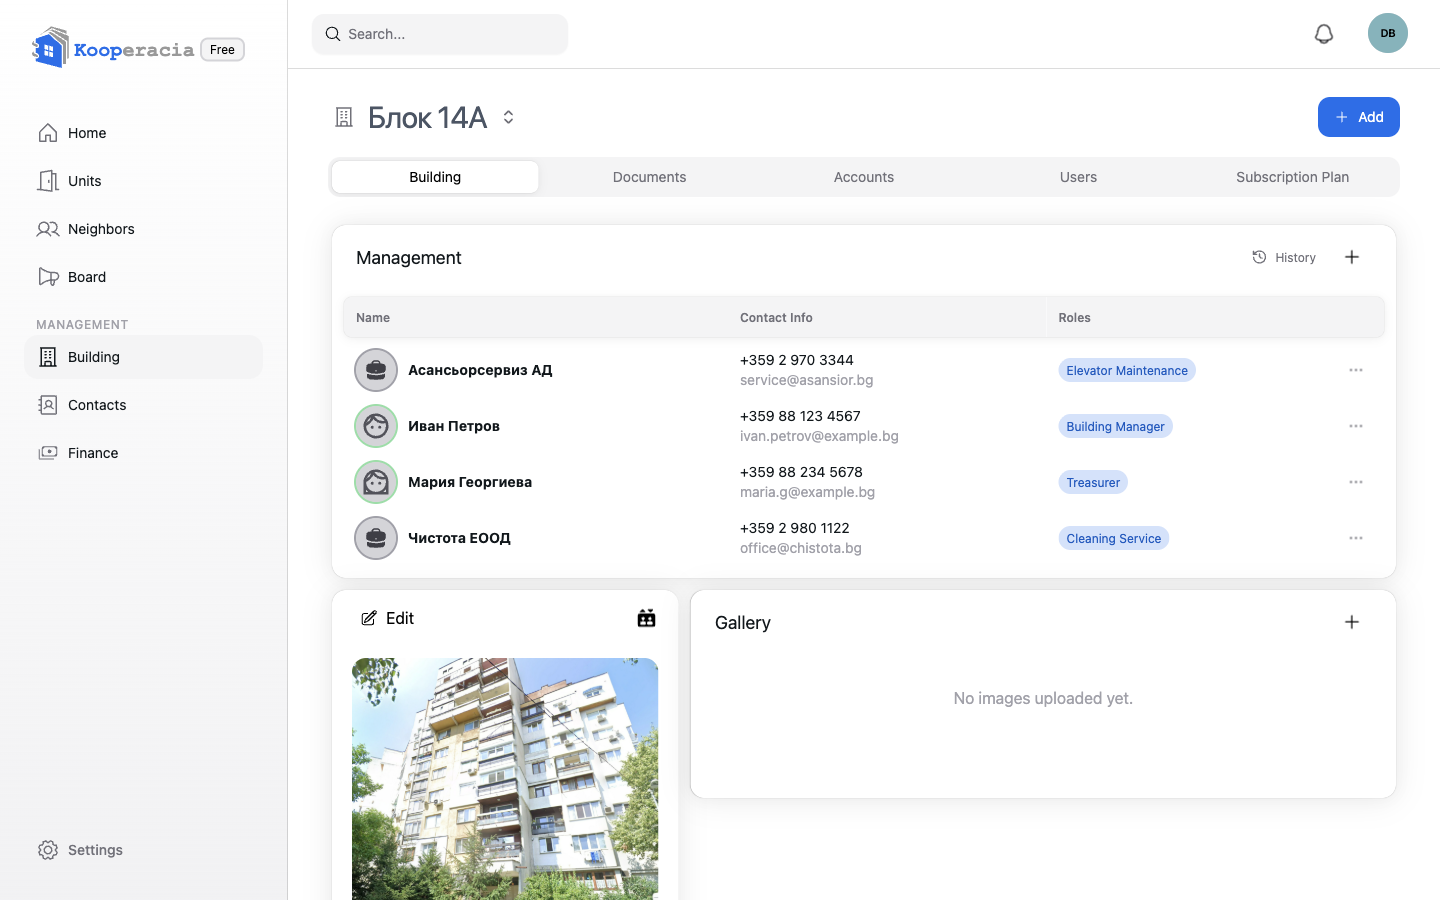Go to Home in sidebar
Image resolution: width=1440 pixels, height=900 pixels.
(143, 133)
